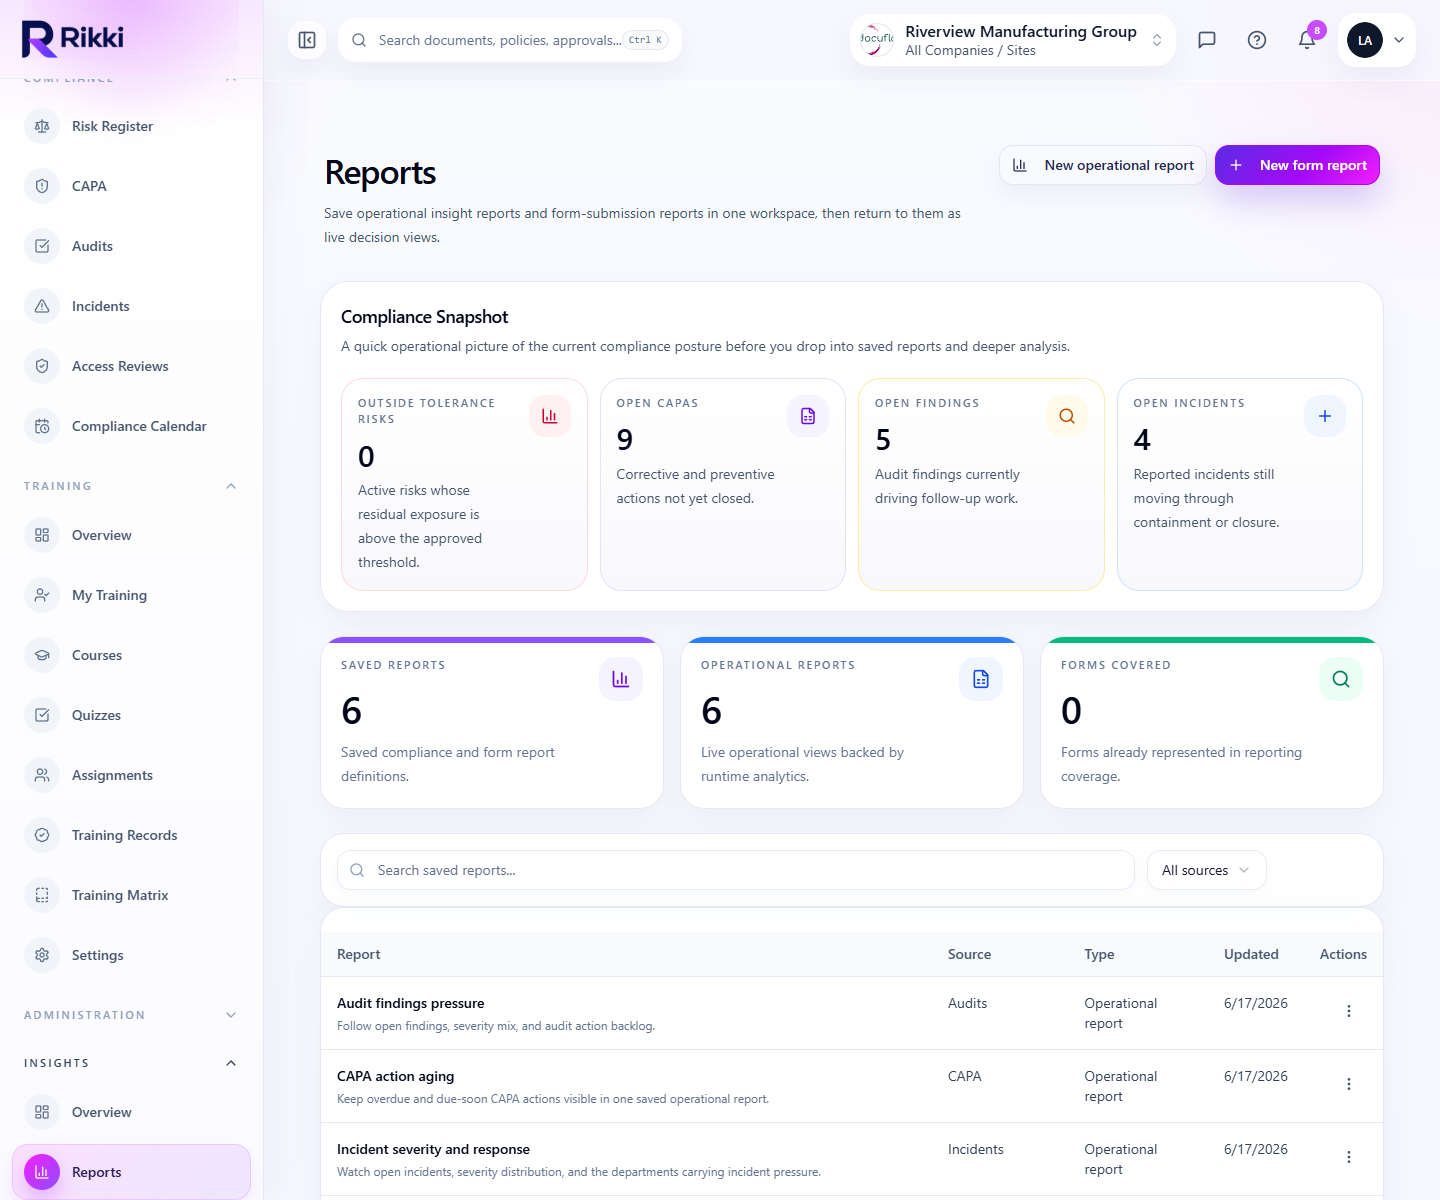1440x1200 pixels.
Task: Click the Quizzes icon
Action: [x=42, y=715]
